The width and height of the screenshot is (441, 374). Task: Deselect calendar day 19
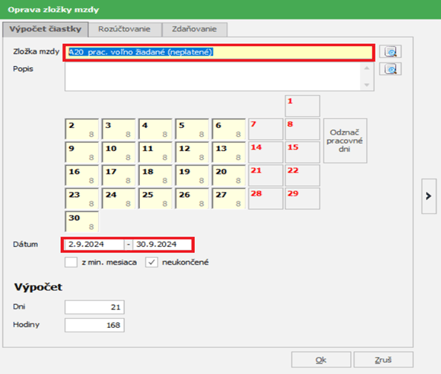click(x=192, y=175)
